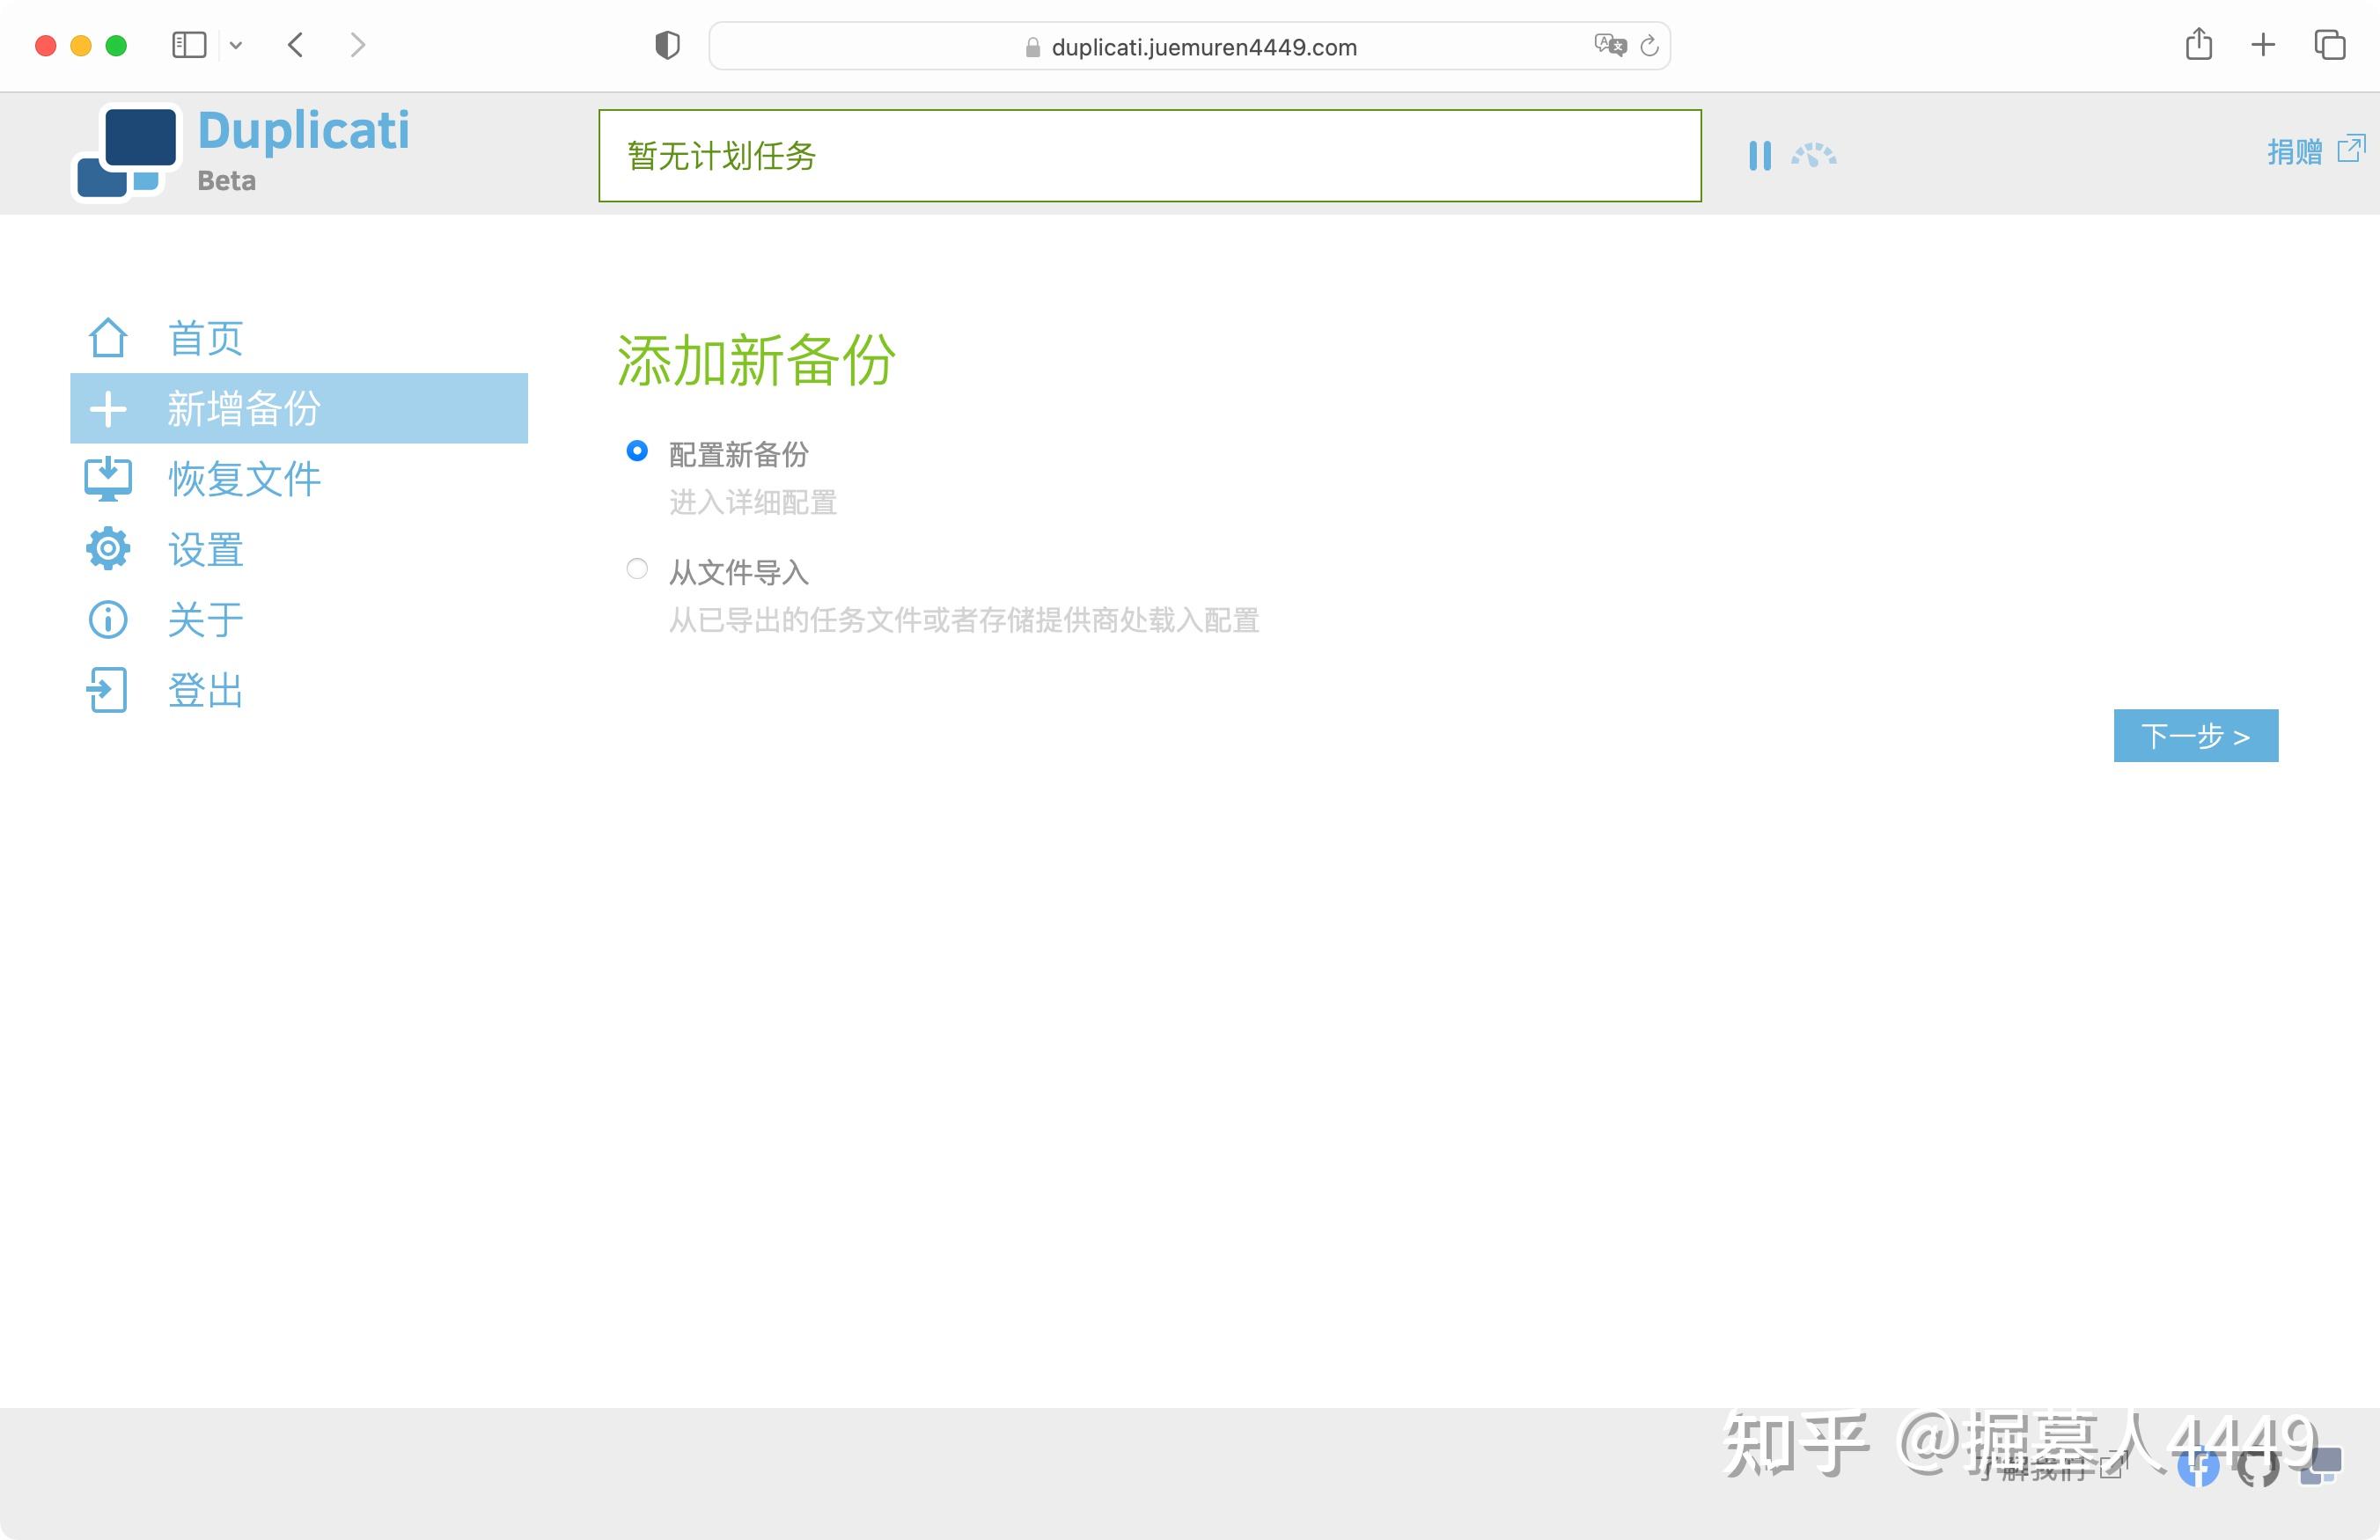Image resolution: width=2380 pixels, height=1540 pixels.
Task: Open the Facebook icon in footer
Action: [x=2198, y=1467]
